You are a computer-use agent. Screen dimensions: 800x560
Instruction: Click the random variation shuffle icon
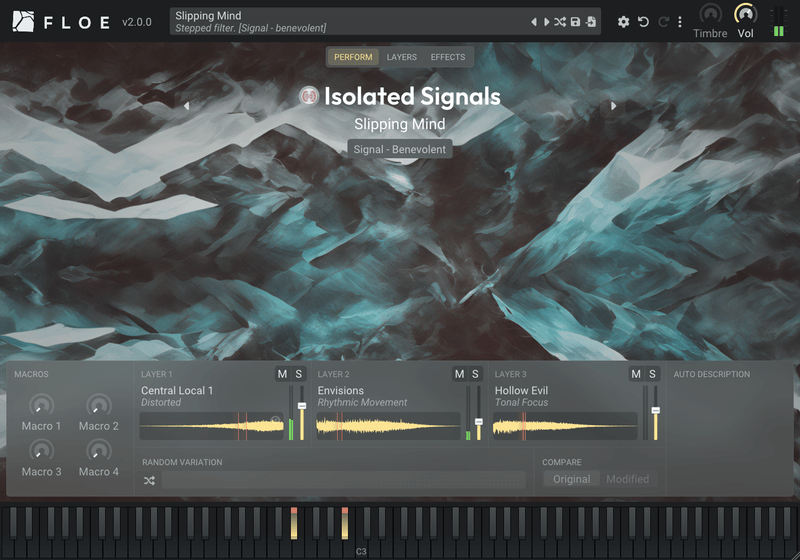149,480
